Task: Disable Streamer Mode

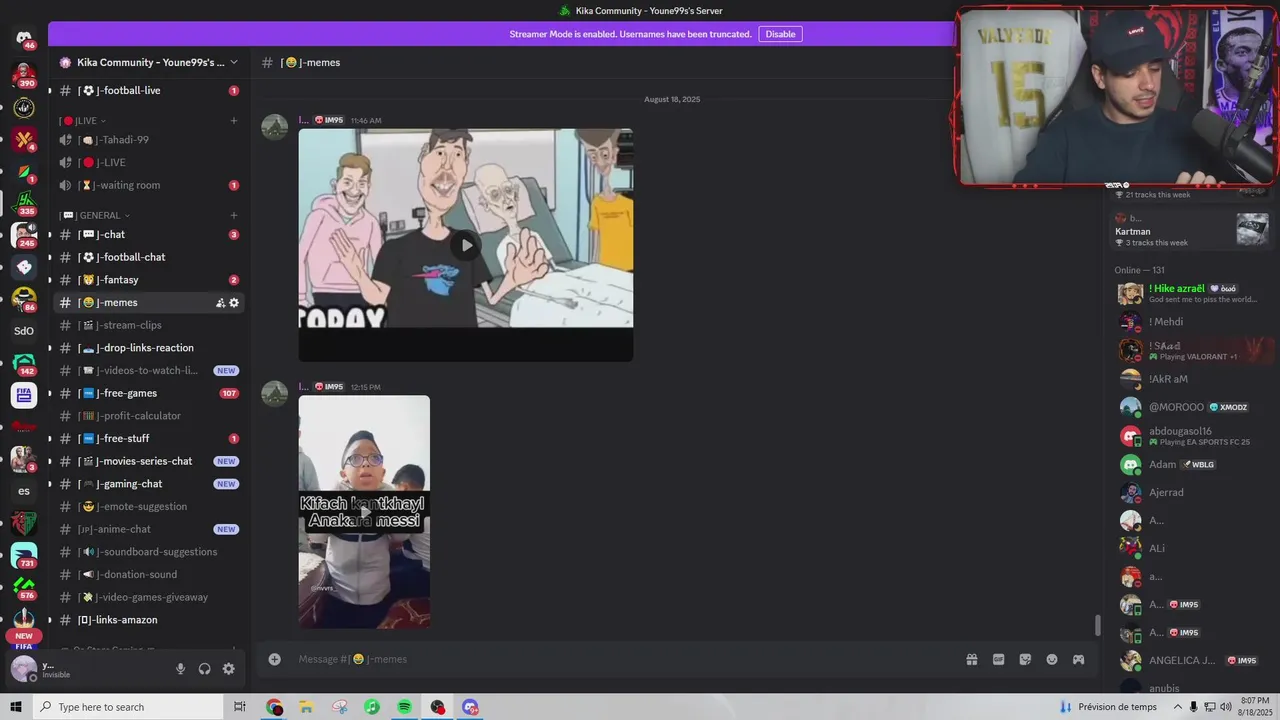Action: [x=780, y=34]
